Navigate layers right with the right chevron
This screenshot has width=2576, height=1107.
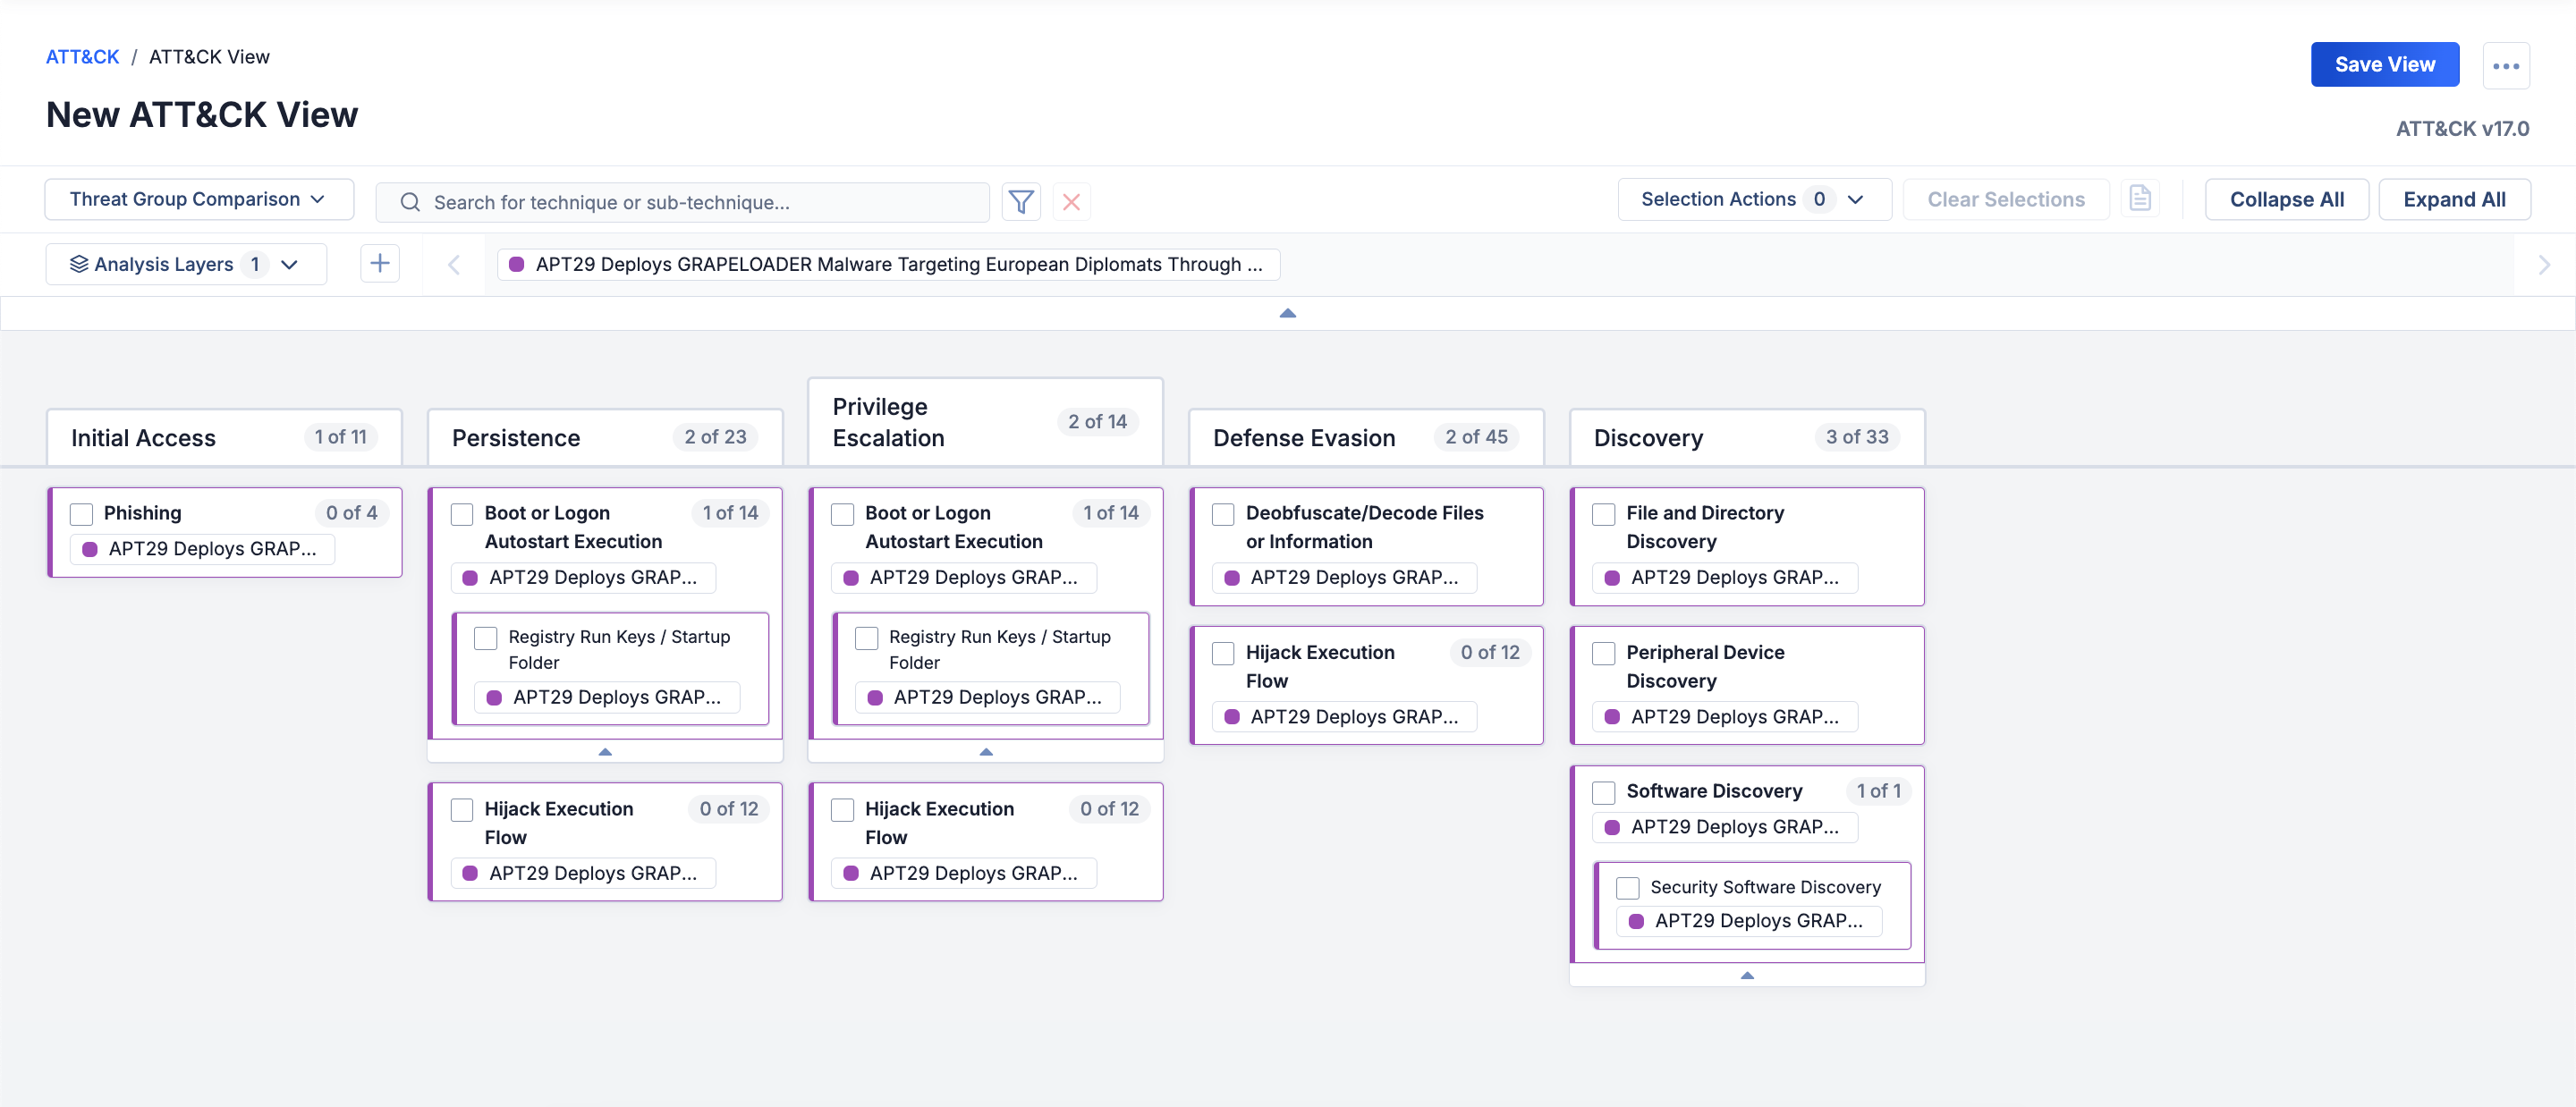pos(2545,264)
